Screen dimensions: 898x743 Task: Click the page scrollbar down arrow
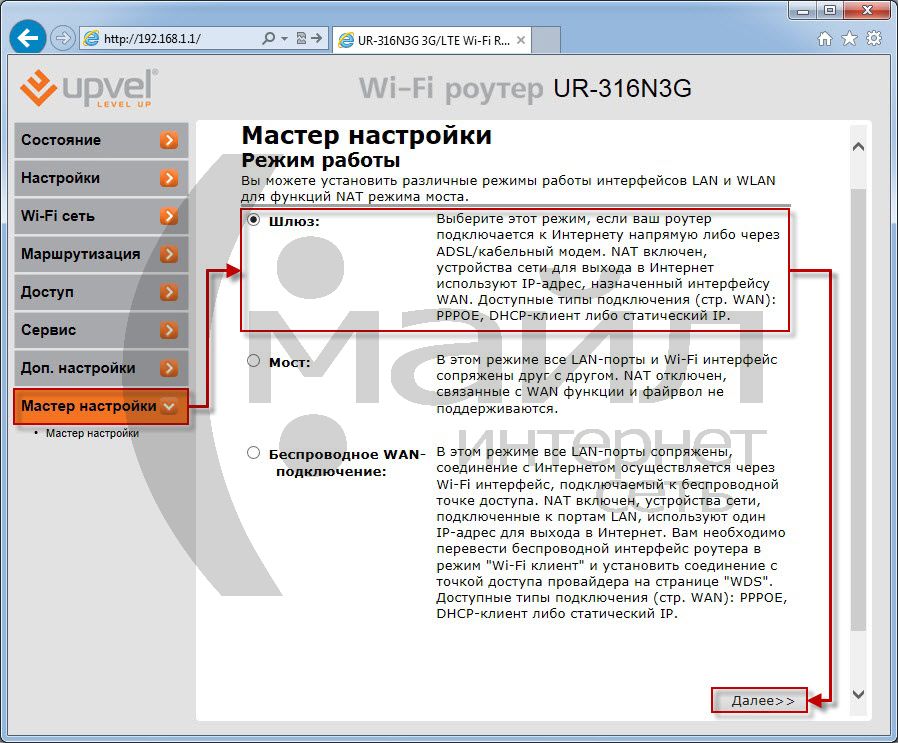858,694
